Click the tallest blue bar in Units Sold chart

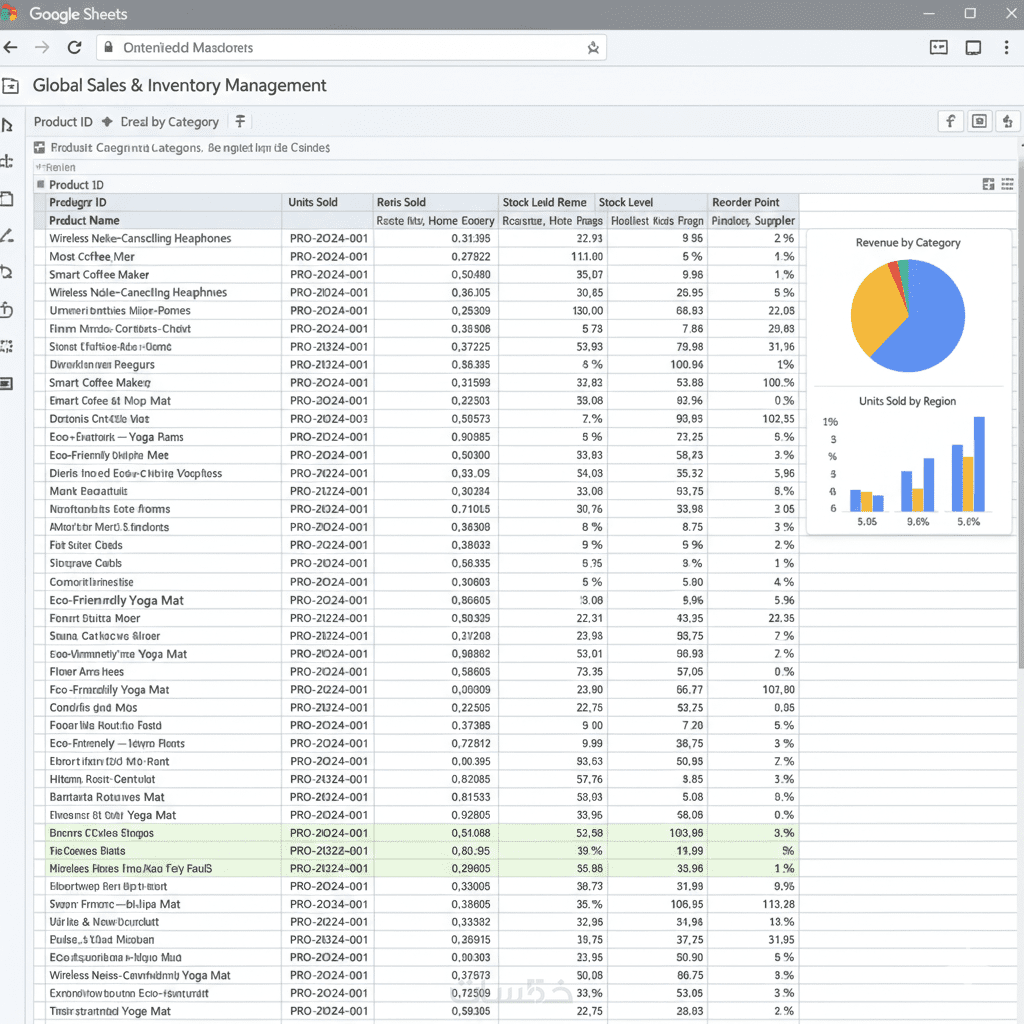click(x=979, y=464)
